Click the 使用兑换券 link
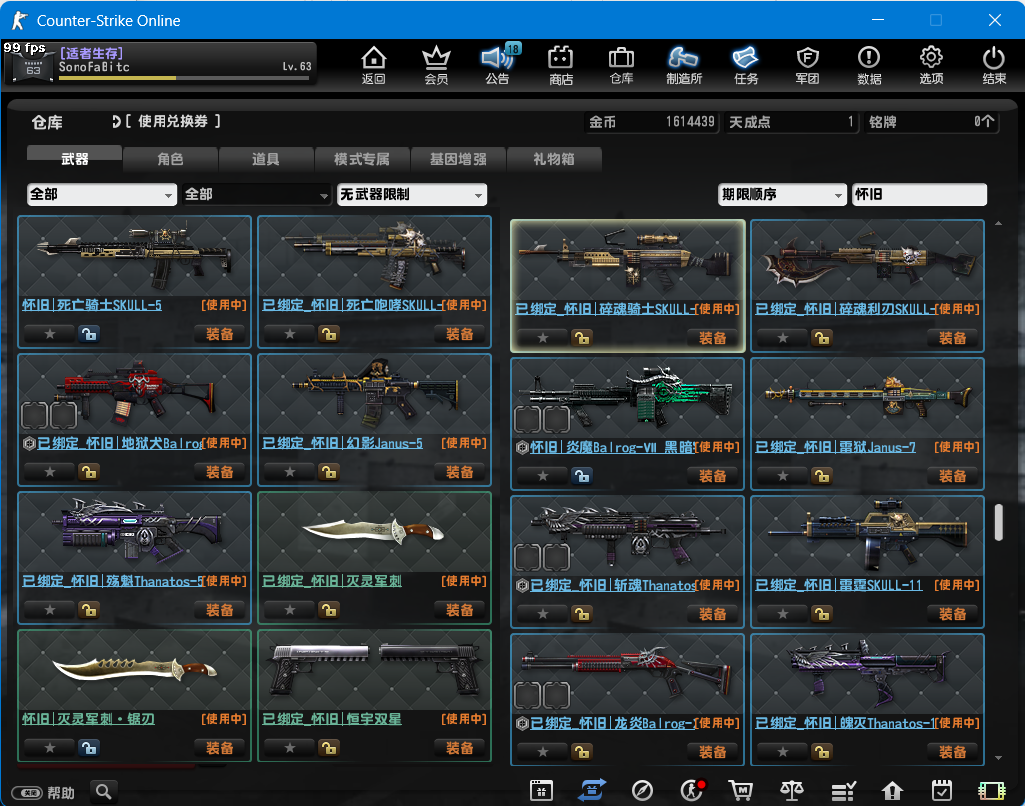Image resolution: width=1025 pixels, height=806 pixels. click(x=172, y=121)
